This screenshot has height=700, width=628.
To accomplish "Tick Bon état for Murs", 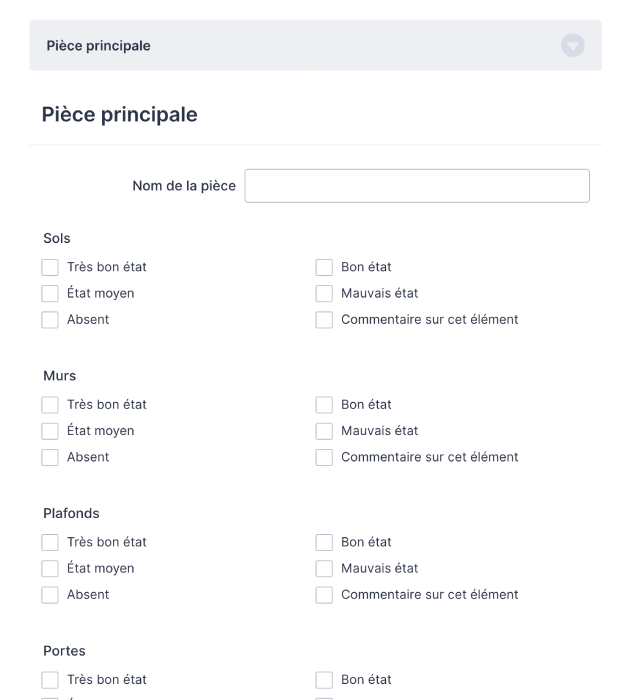I will click(324, 405).
